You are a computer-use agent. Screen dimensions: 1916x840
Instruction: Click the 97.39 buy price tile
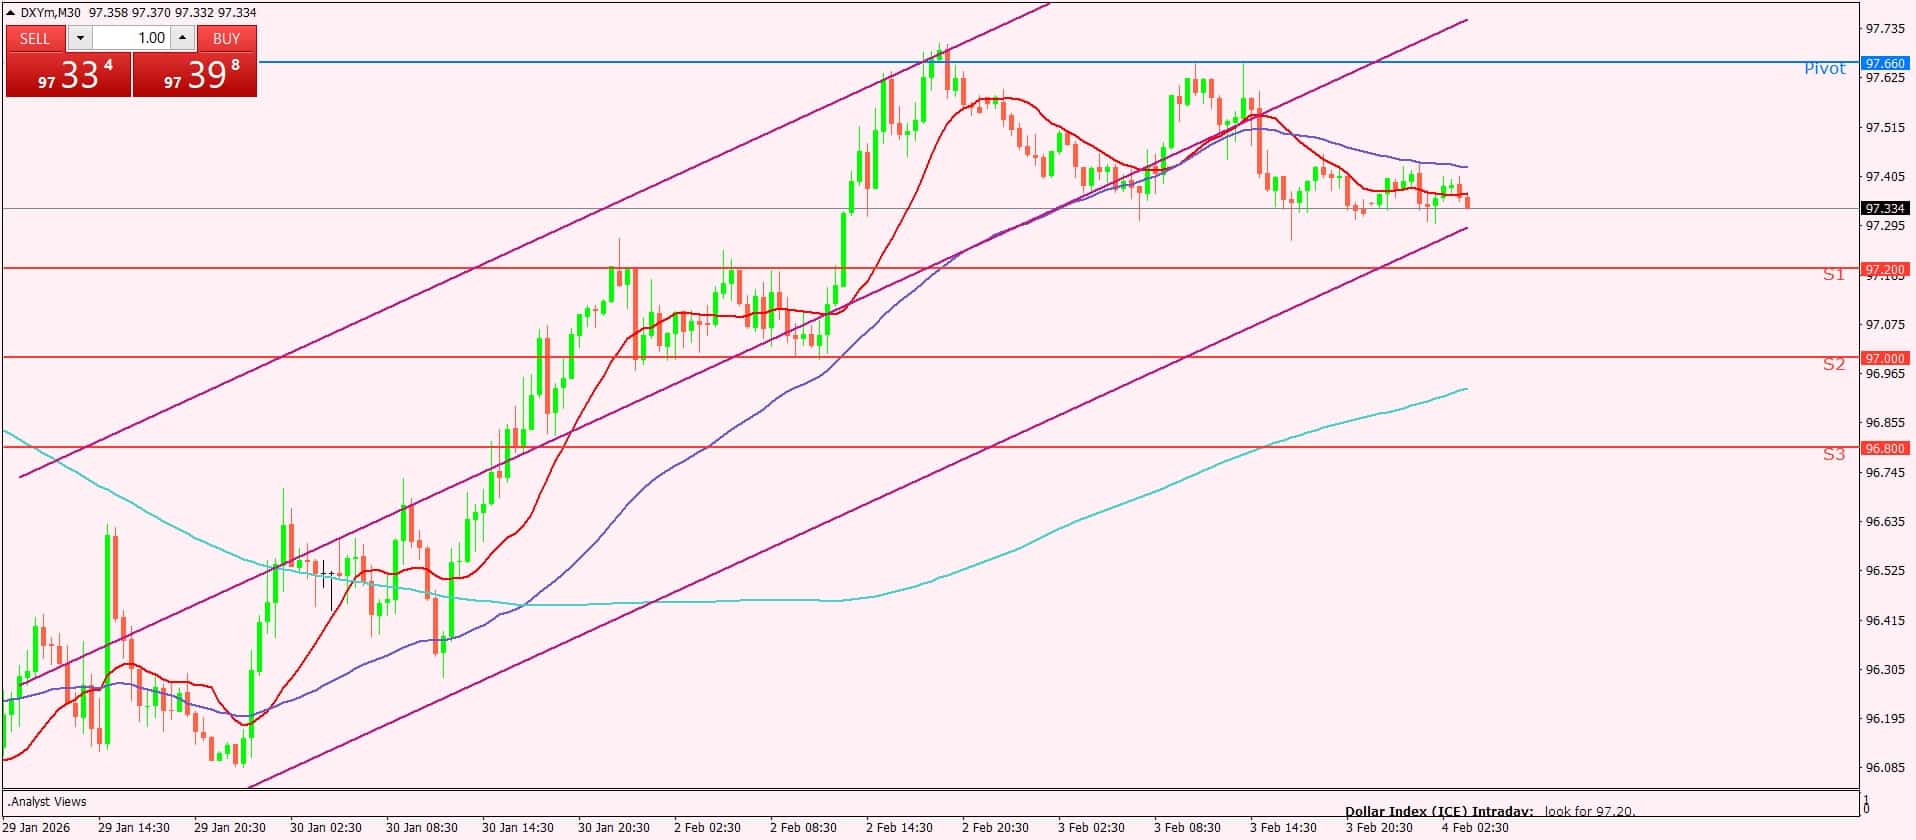195,75
